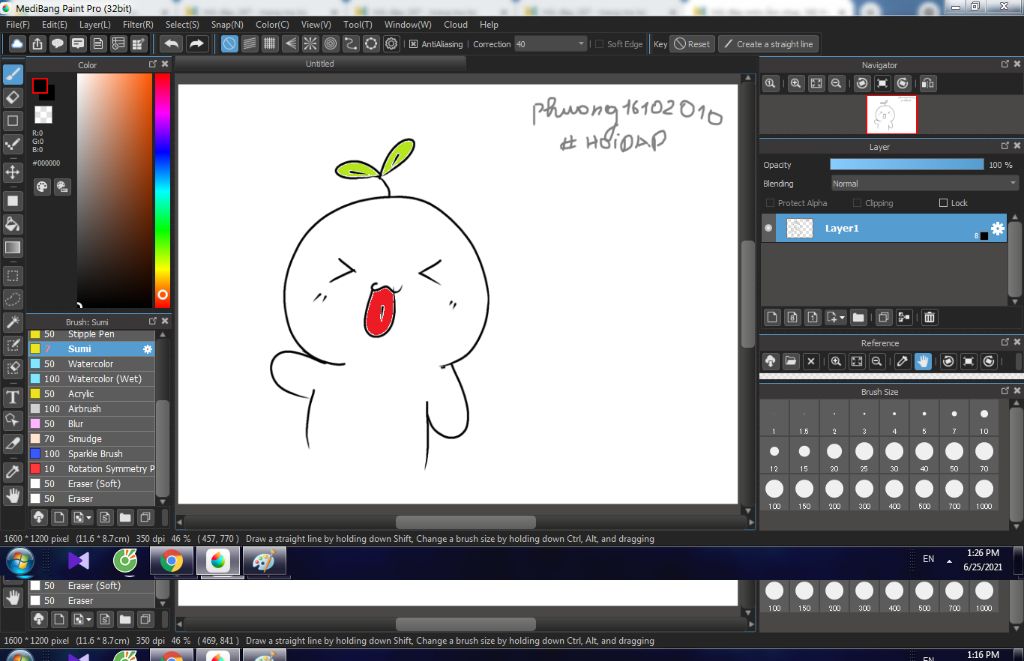The width and height of the screenshot is (1024, 661).
Task: Toggle the hand tool in the Reference panel
Action: (923, 361)
